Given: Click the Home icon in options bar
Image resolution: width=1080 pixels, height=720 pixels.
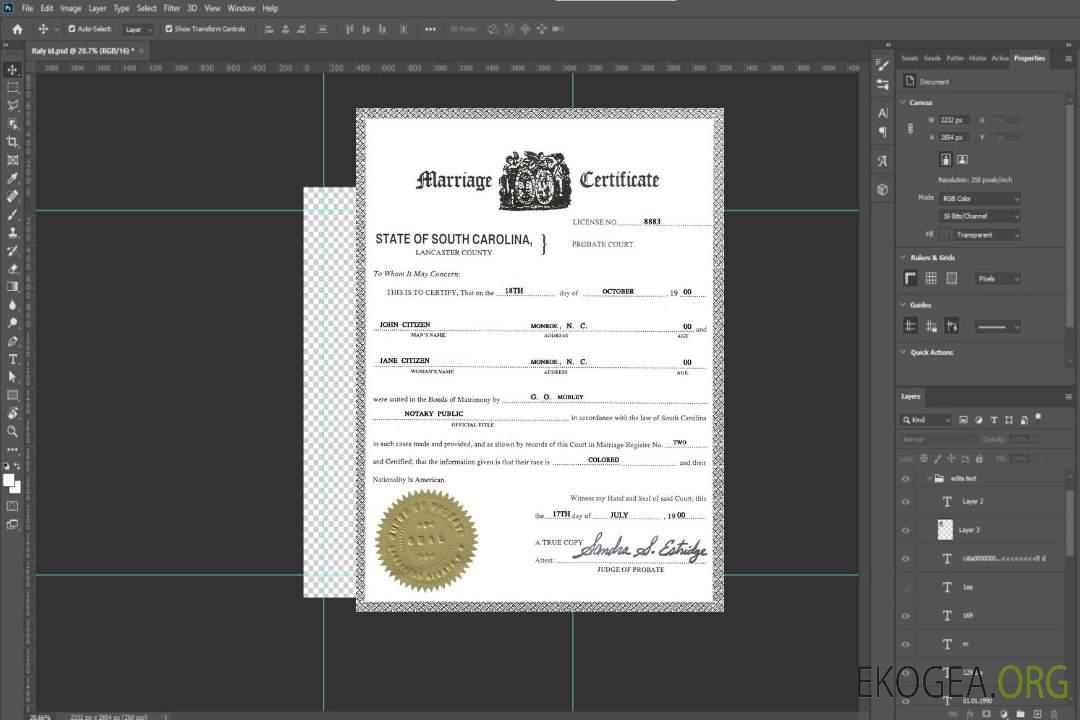Looking at the screenshot, I should [17, 29].
